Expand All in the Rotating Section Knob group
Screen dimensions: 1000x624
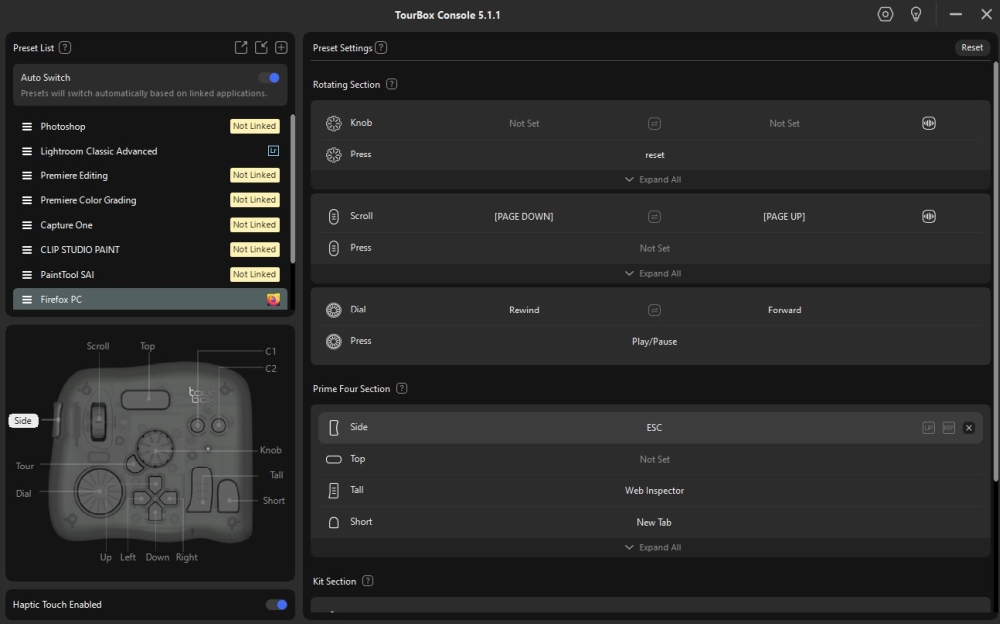coord(654,179)
